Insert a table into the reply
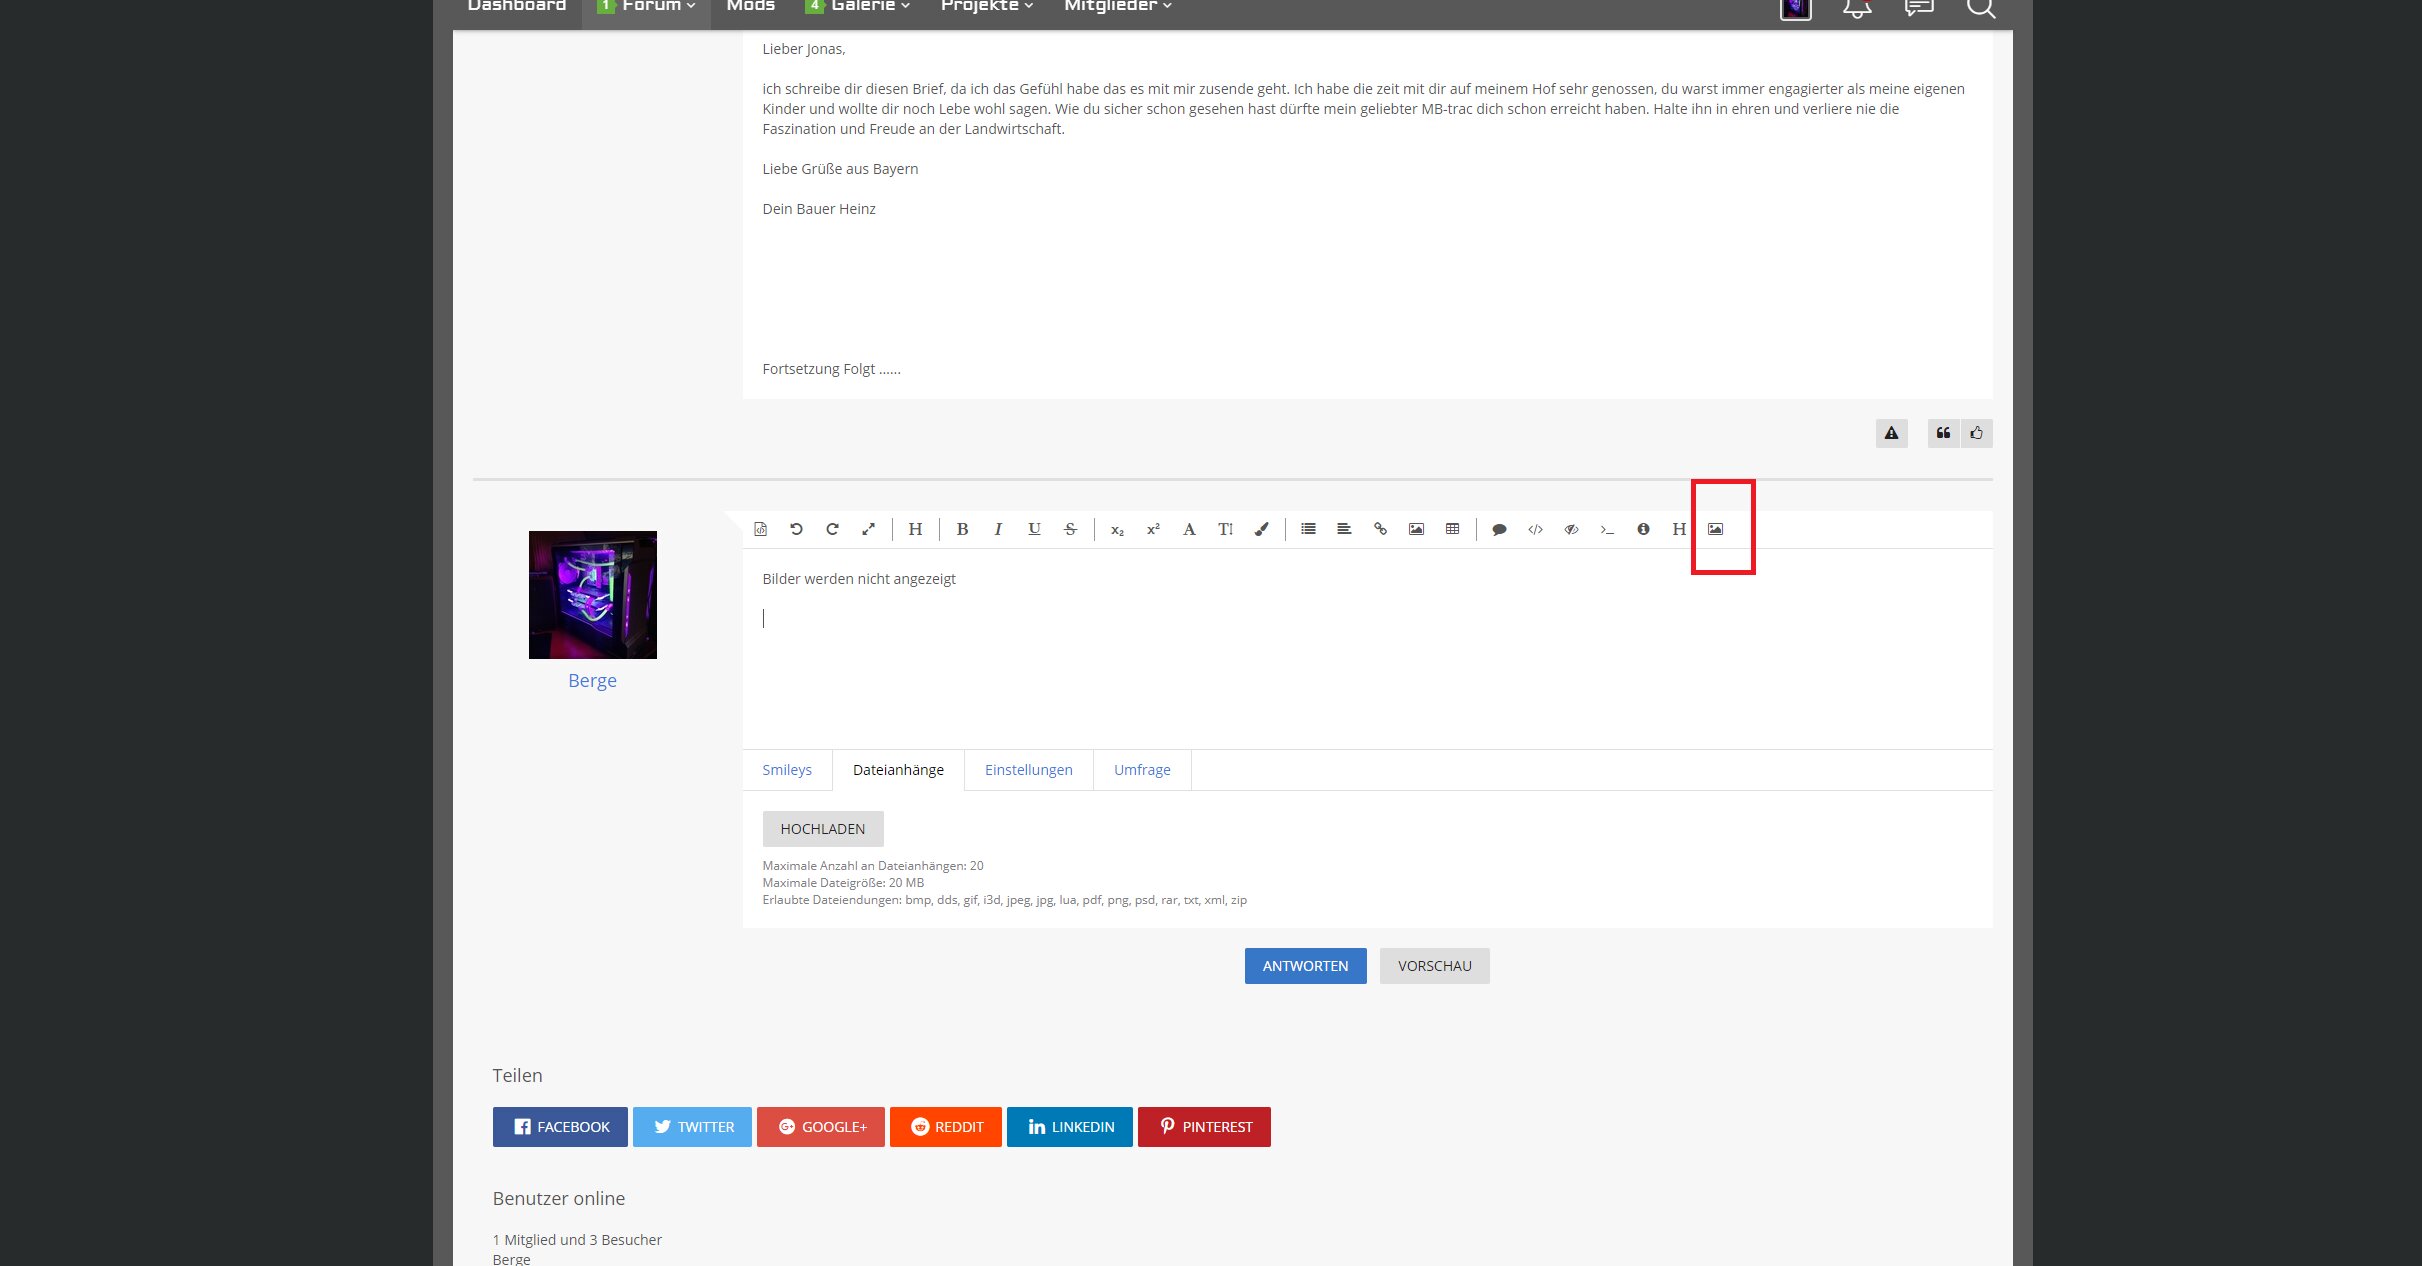Screen dimensions: 2422x1266 point(1452,529)
